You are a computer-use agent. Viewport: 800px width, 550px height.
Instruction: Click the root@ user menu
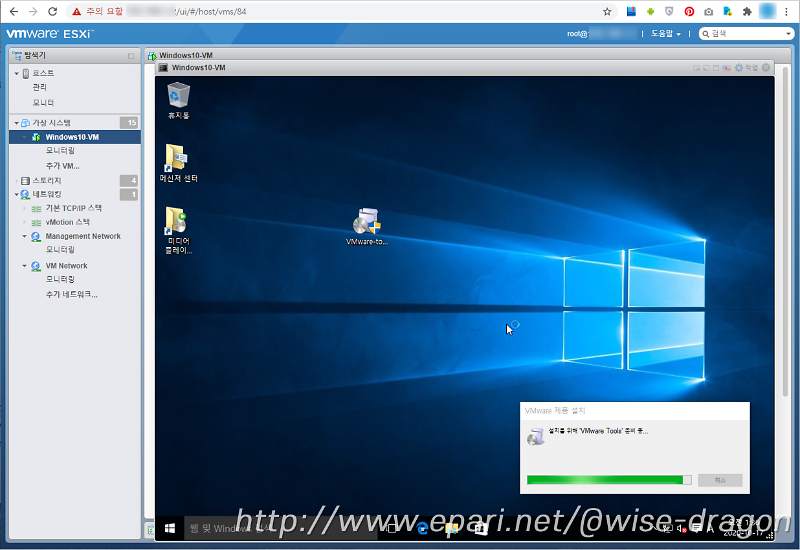[x=602, y=34]
